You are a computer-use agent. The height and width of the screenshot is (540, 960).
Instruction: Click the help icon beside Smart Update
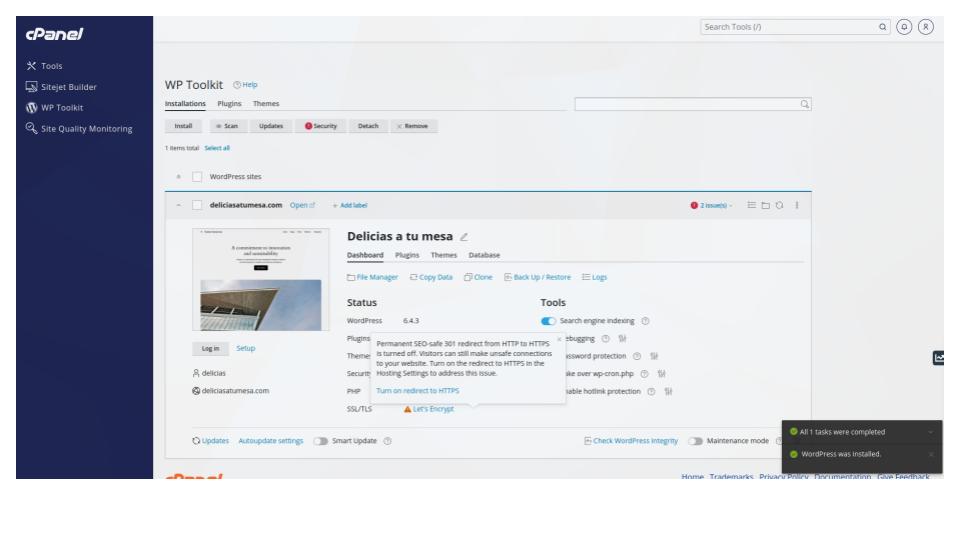[x=388, y=441]
